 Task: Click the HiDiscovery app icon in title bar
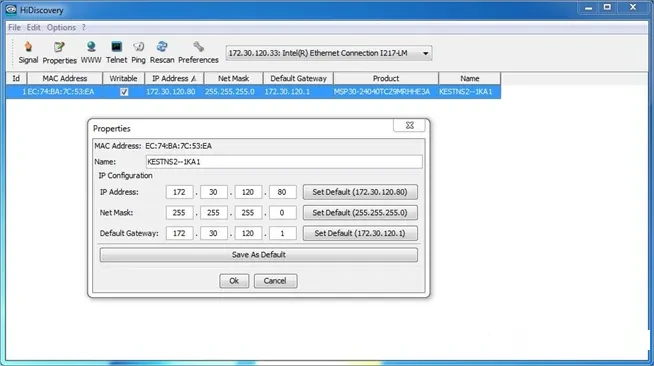coord(11,10)
